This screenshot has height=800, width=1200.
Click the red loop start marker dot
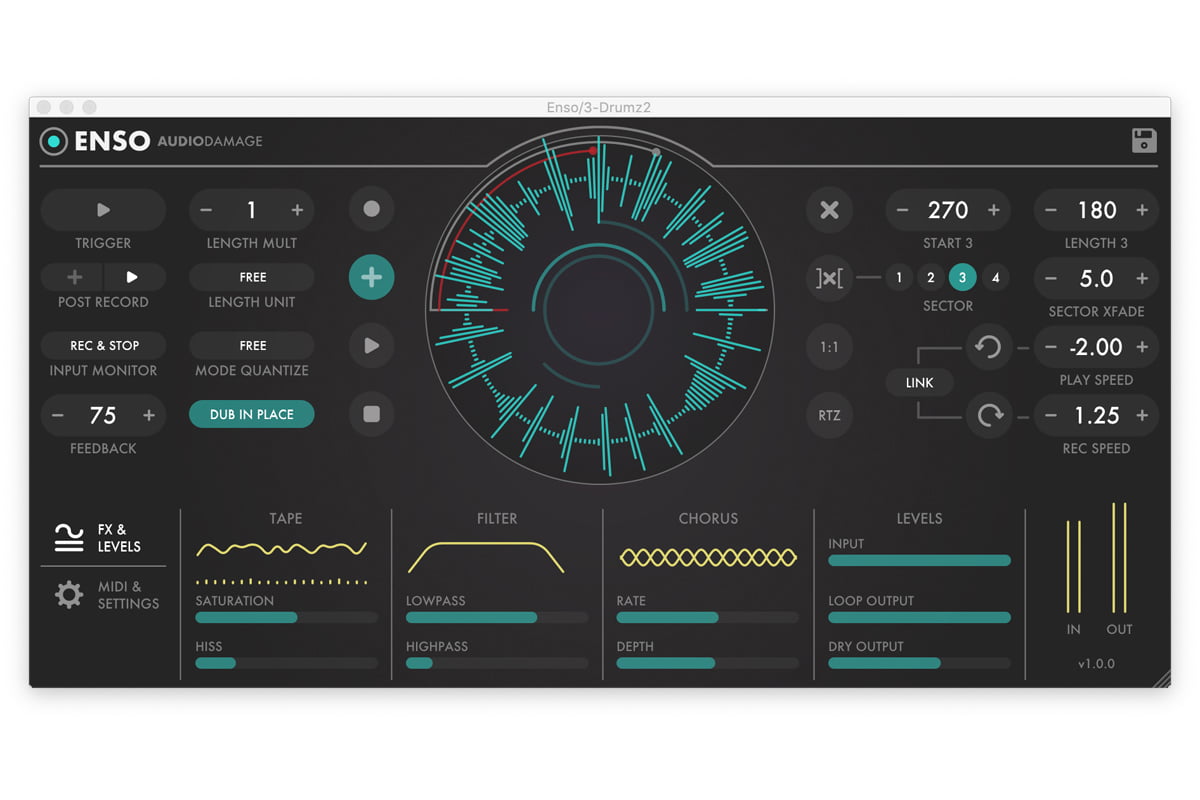[x=593, y=151]
